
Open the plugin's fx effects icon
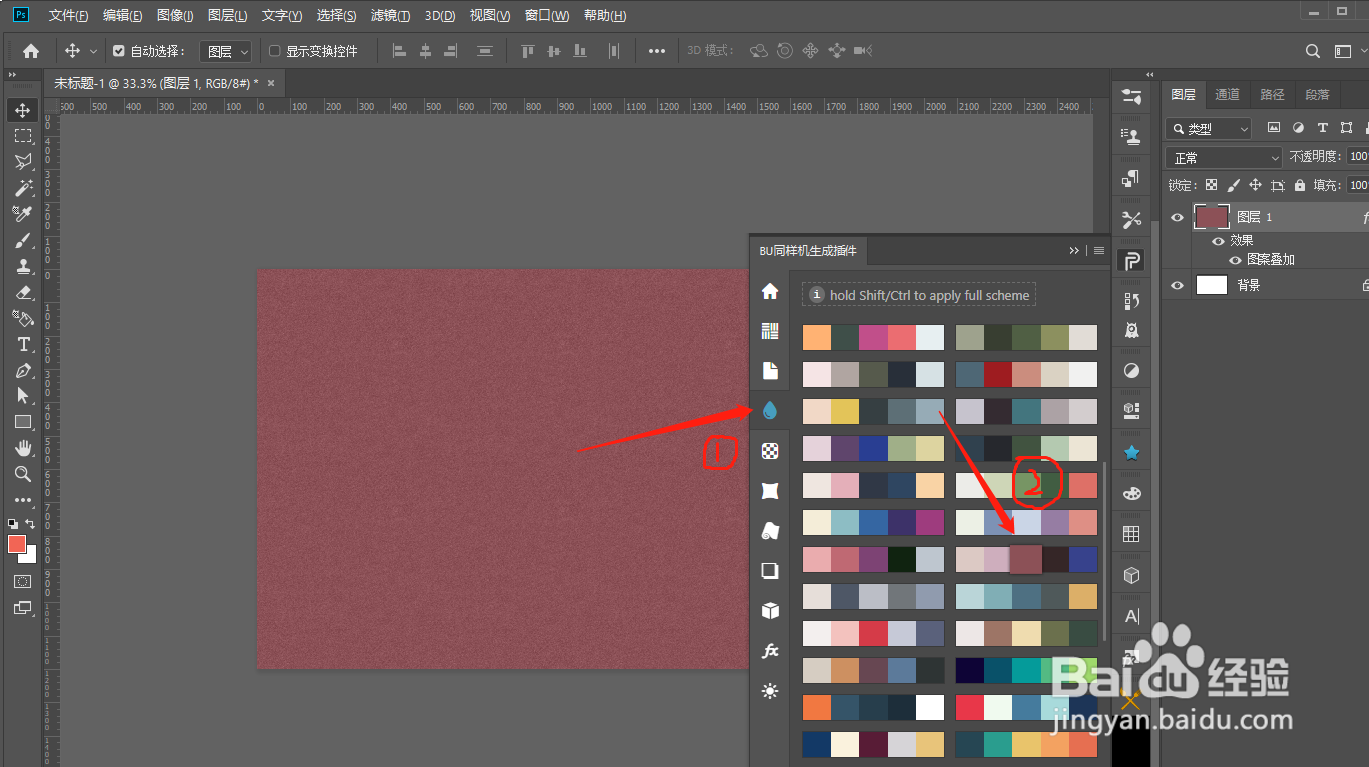pyautogui.click(x=770, y=651)
